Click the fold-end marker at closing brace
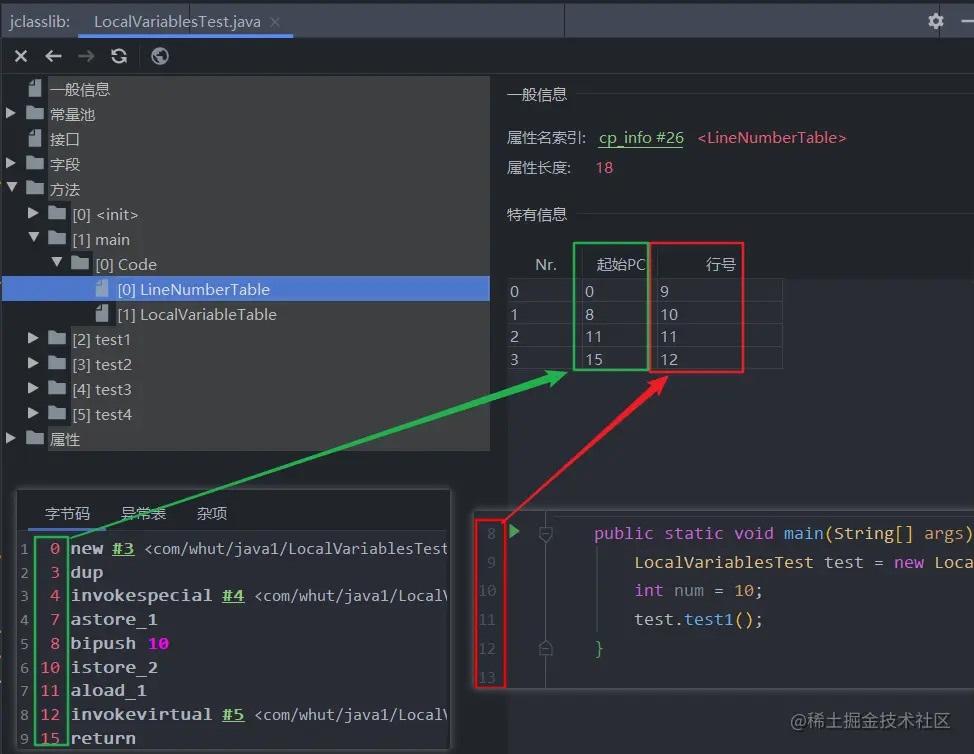The image size is (974, 754). click(545, 648)
